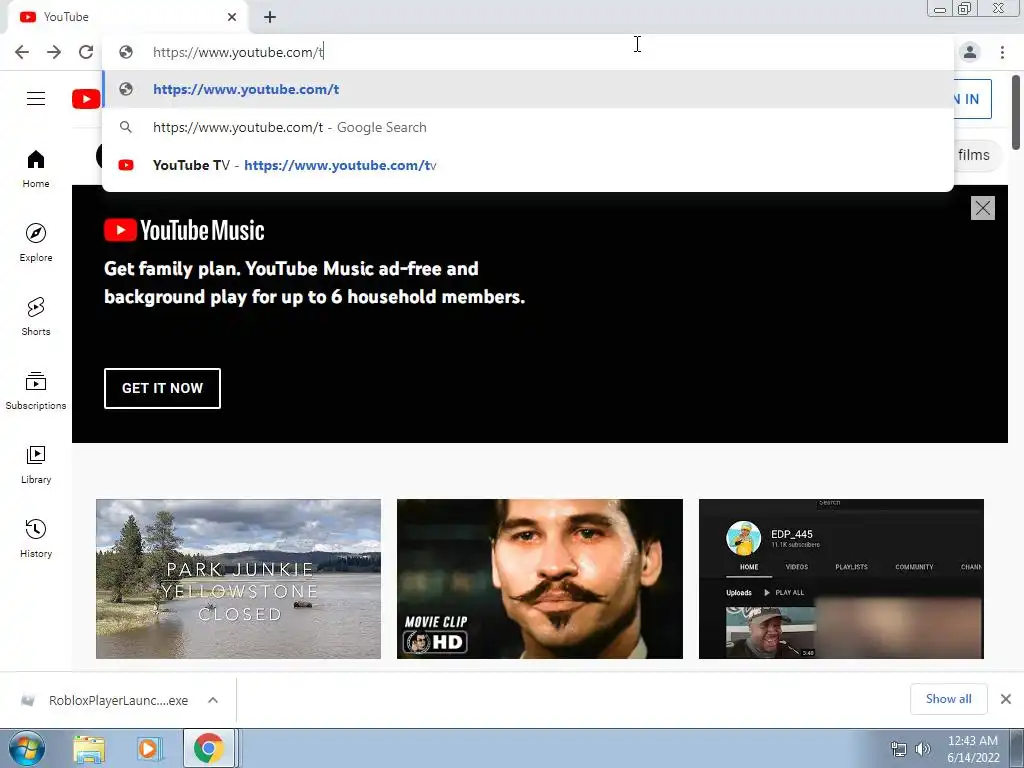This screenshot has height=768, width=1024.
Task: Open the EDP_445 video thumbnail
Action: (x=841, y=579)
